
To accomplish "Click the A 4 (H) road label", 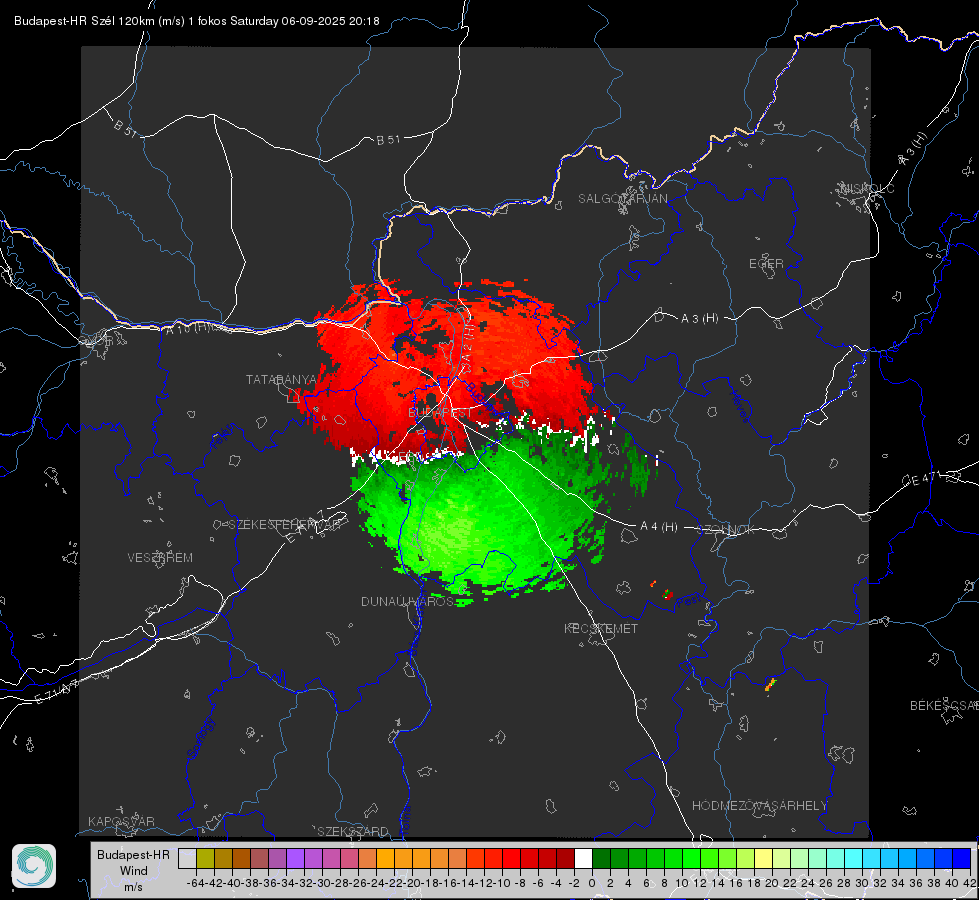I will [659, 527].
